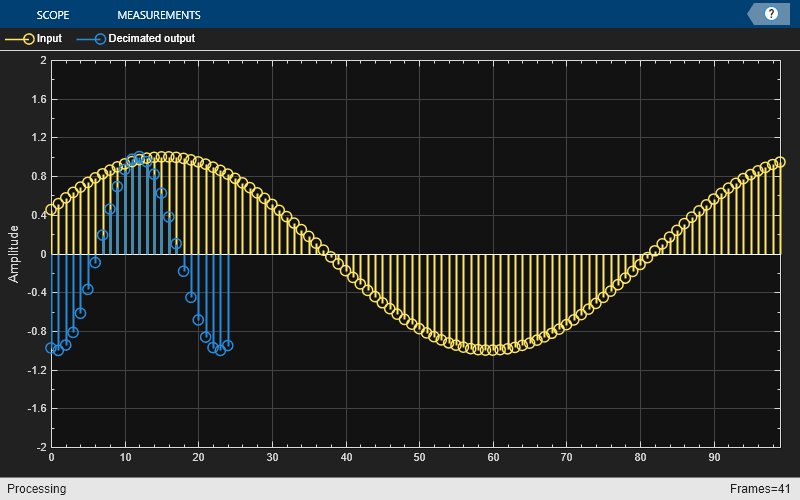800x500 pixels.
Task: Click y-axis tick label 0.8
Action: [x=39, y=177]
